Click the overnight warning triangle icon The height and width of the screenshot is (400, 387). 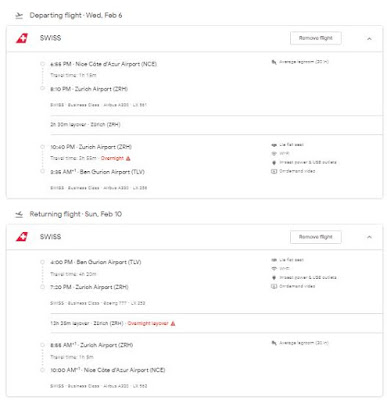click(x=128, y=158)
